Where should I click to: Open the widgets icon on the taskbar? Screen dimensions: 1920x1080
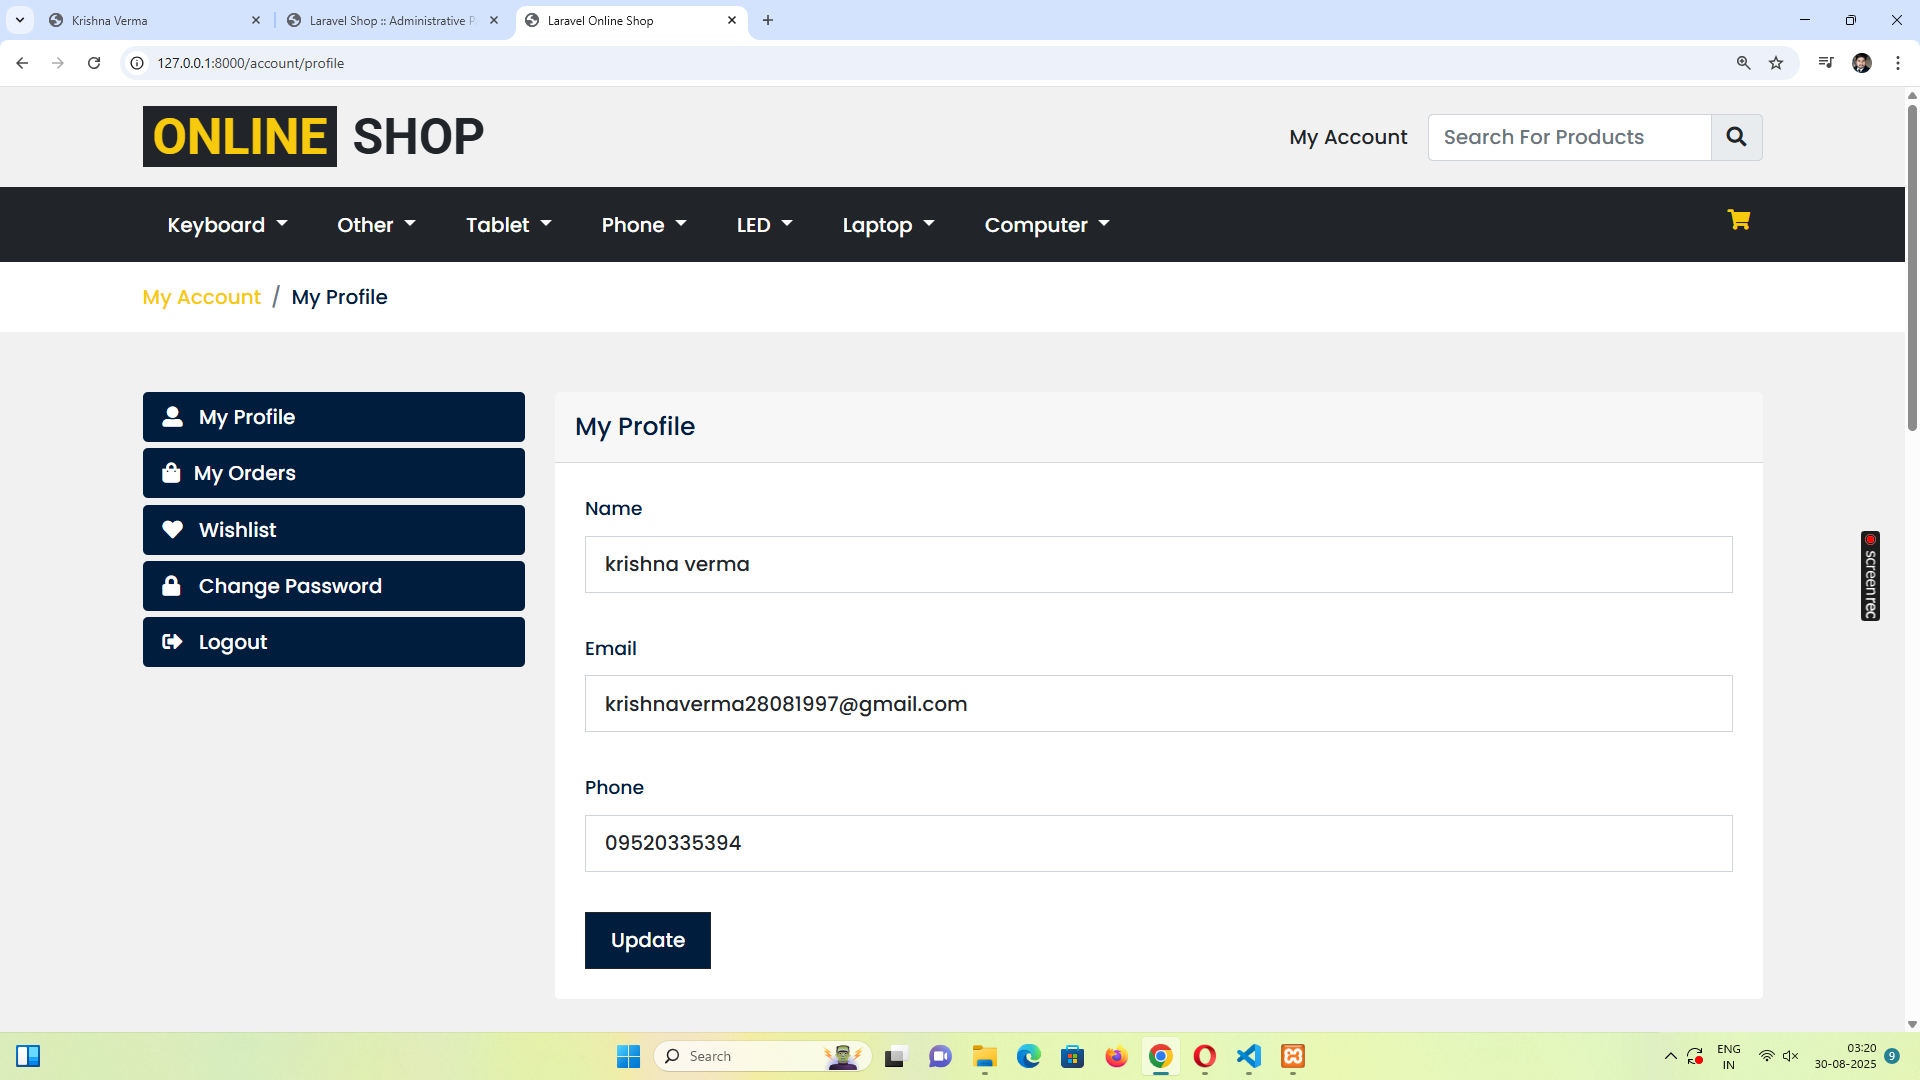28,1056
